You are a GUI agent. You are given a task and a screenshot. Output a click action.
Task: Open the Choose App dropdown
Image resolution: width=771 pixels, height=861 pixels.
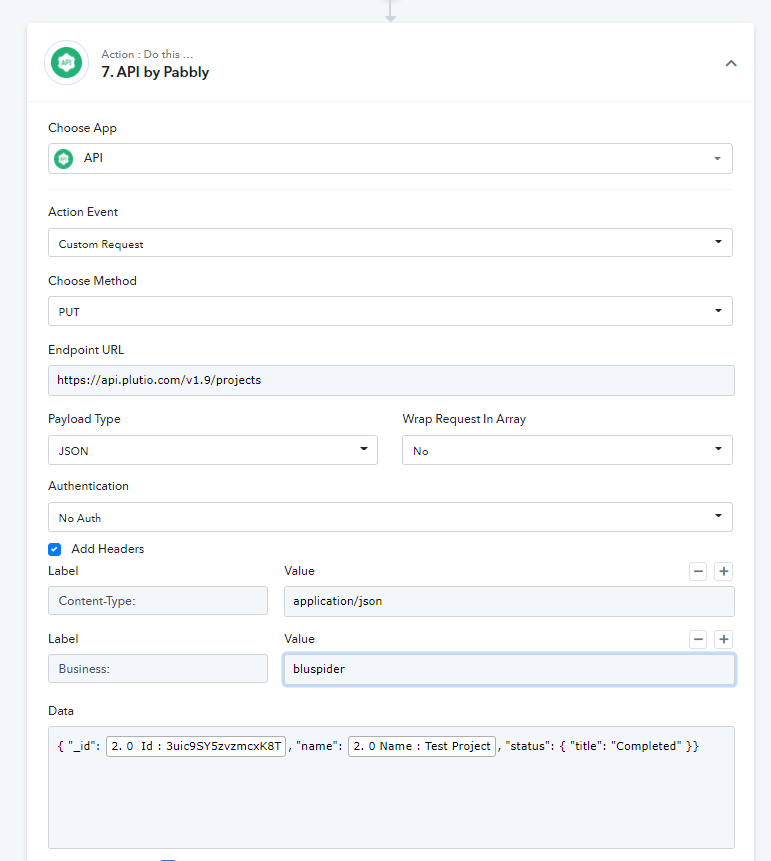point(390,159)
